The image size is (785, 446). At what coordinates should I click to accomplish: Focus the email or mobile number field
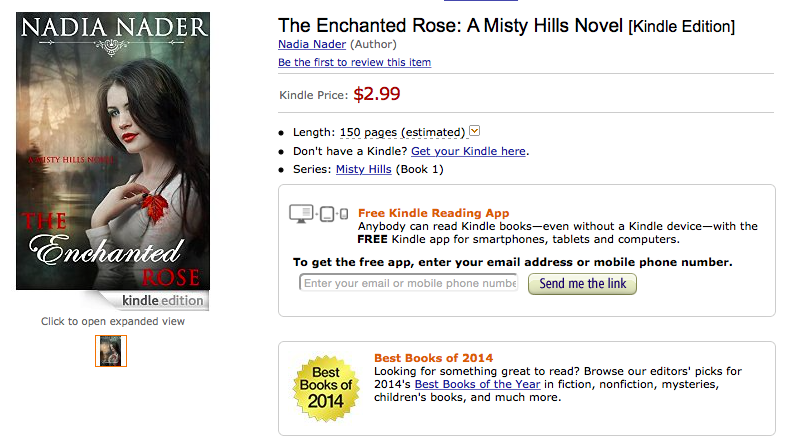click(x=409, y=283)
